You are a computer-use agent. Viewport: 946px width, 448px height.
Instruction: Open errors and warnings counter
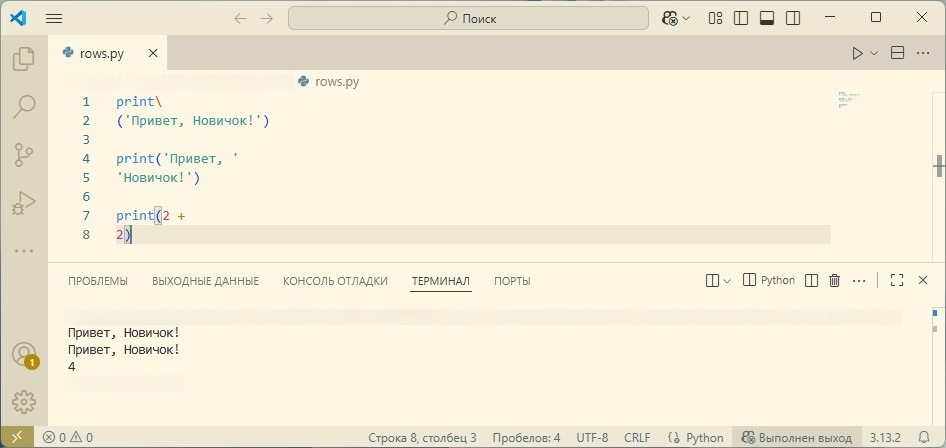coord(68,438)
